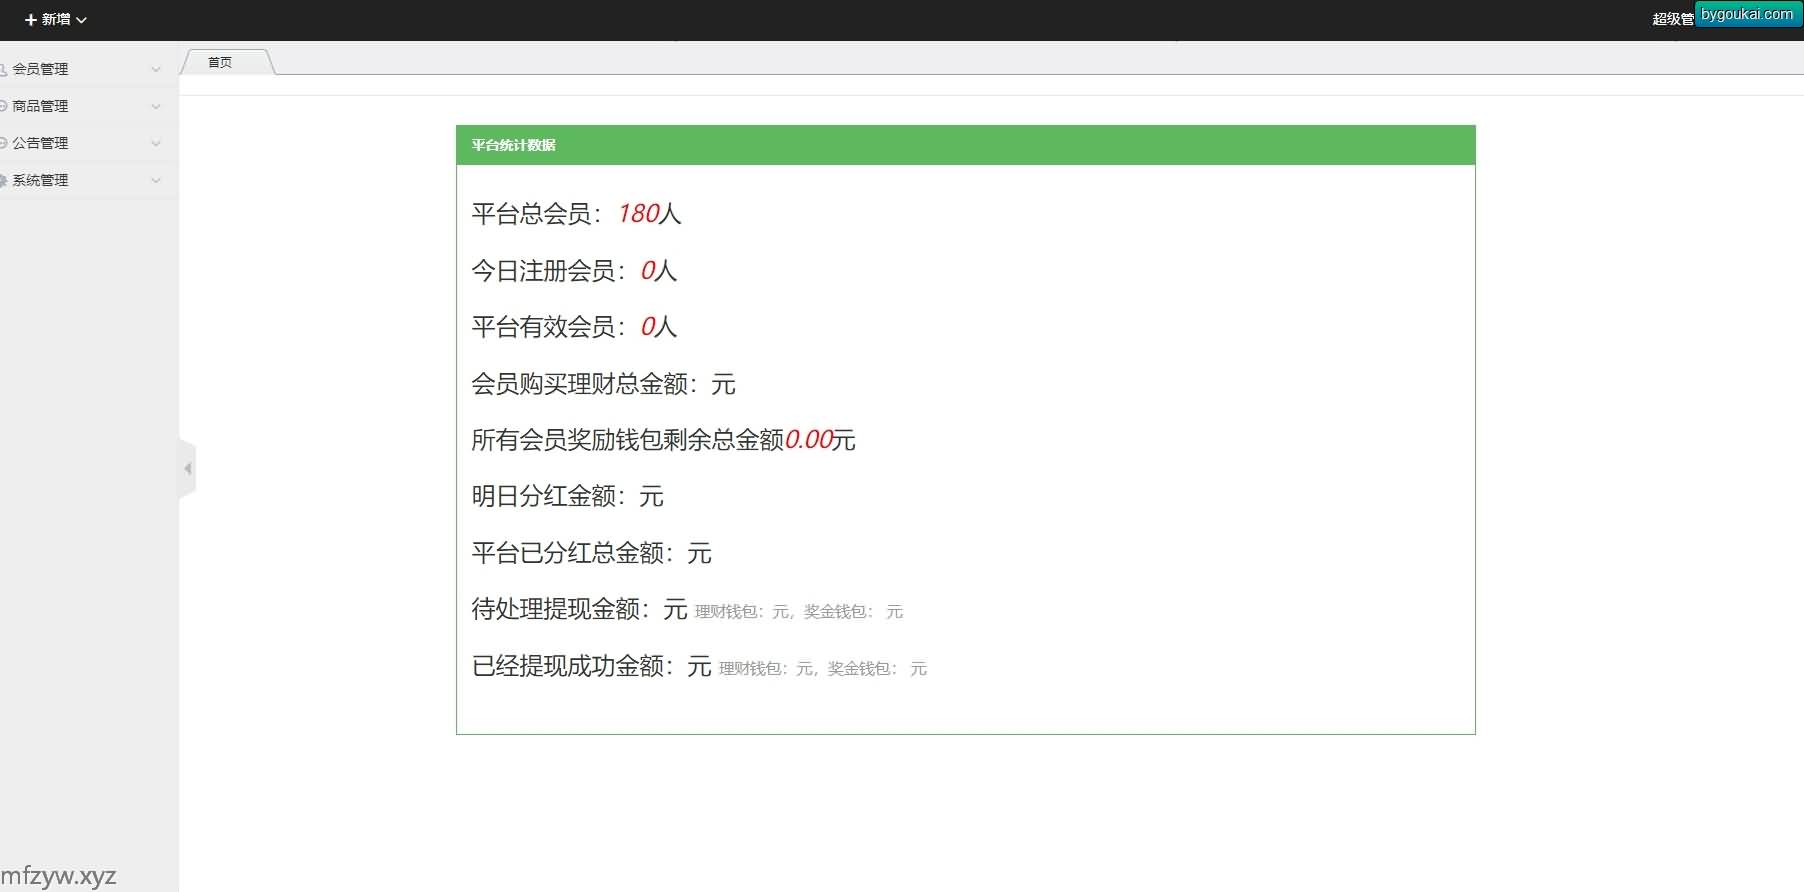Click the user icon beside 会员管理
1804x892 pixels.
click(x=4, y=69)
